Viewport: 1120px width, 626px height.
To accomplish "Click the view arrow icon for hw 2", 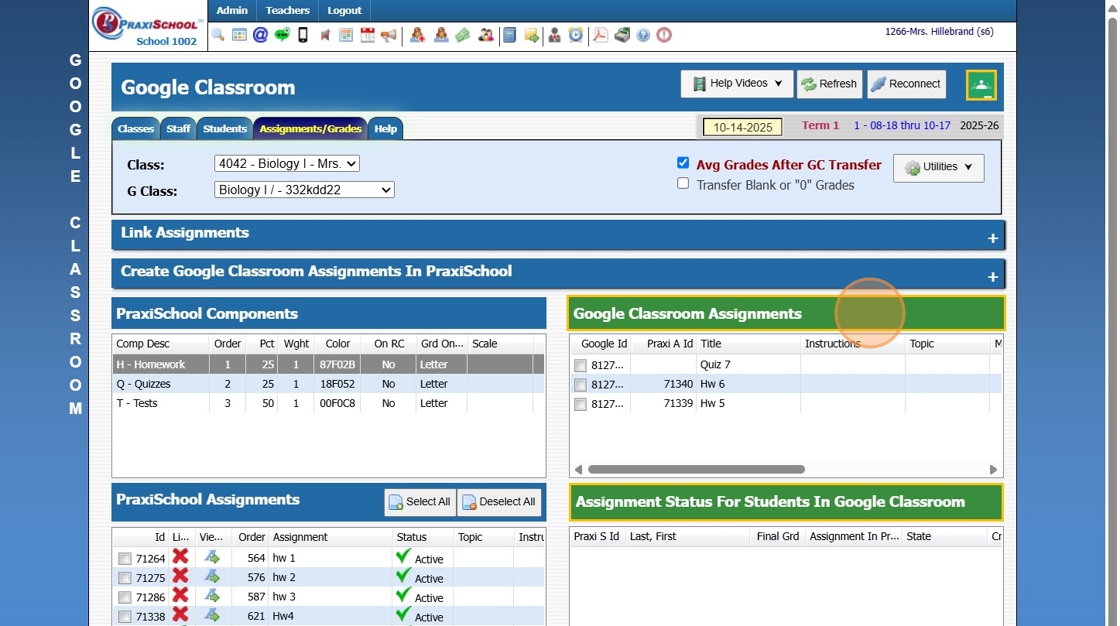I will (212, 576).
